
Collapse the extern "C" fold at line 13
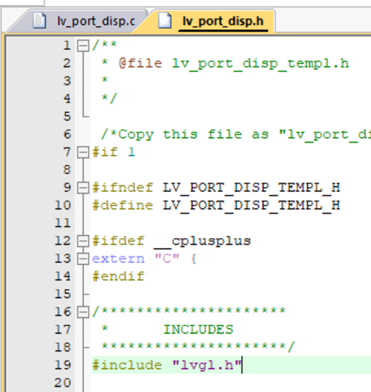click(83, 259)
